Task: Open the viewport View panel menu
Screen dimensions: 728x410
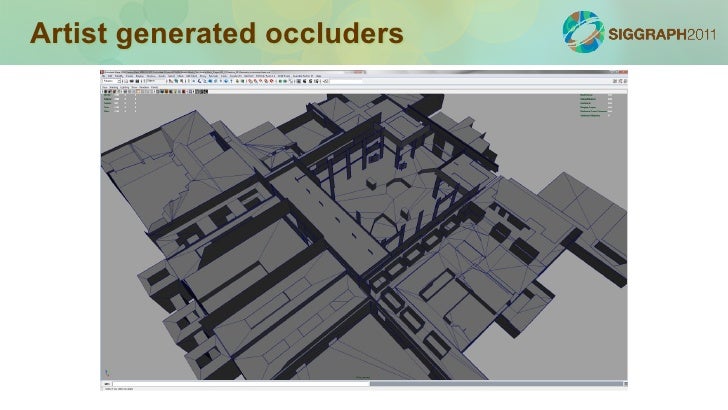Action: pyautogui.click(x=105, y=87)
